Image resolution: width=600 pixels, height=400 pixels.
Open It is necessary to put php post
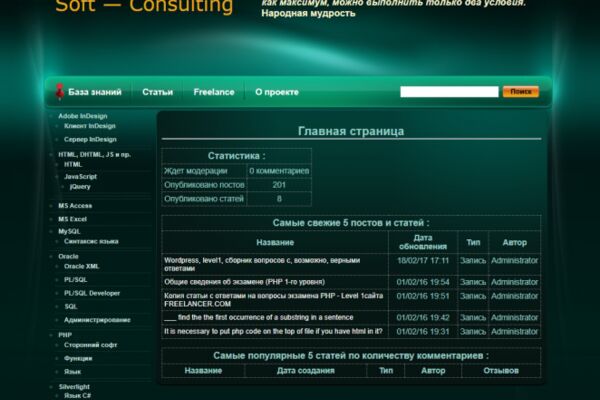point(273,331)
